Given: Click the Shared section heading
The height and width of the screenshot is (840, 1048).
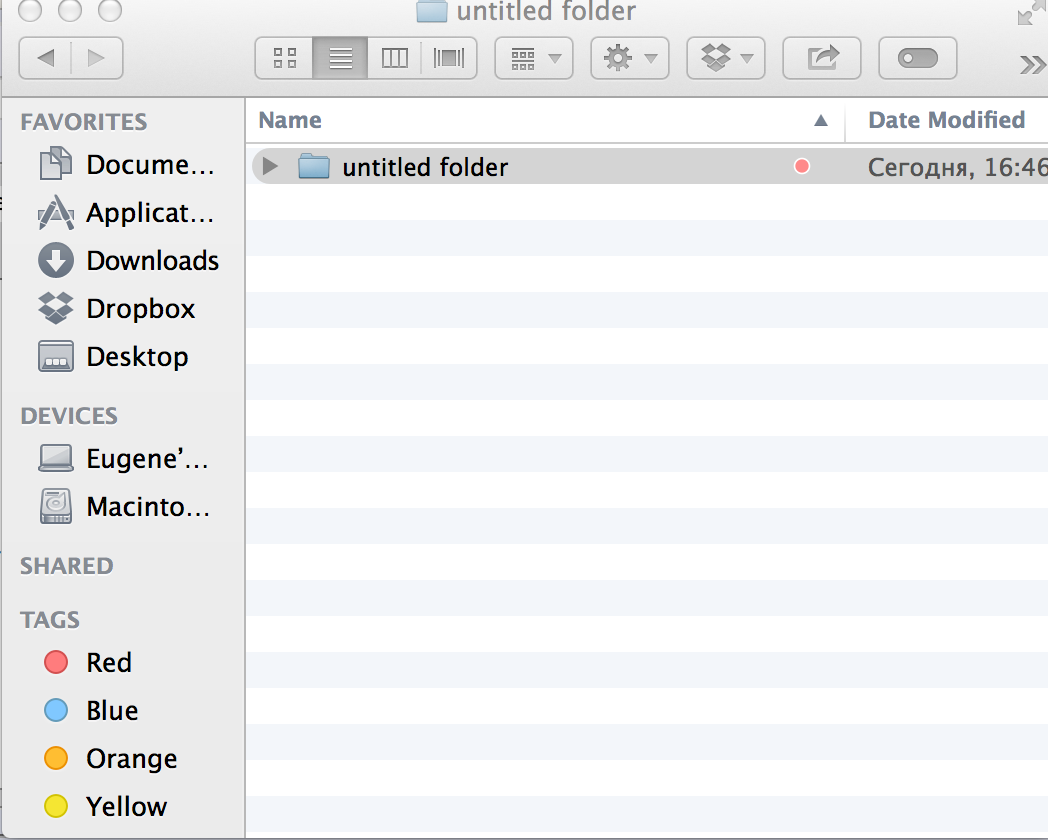Looking at the screenshot, I should click(x=67, y=566).
